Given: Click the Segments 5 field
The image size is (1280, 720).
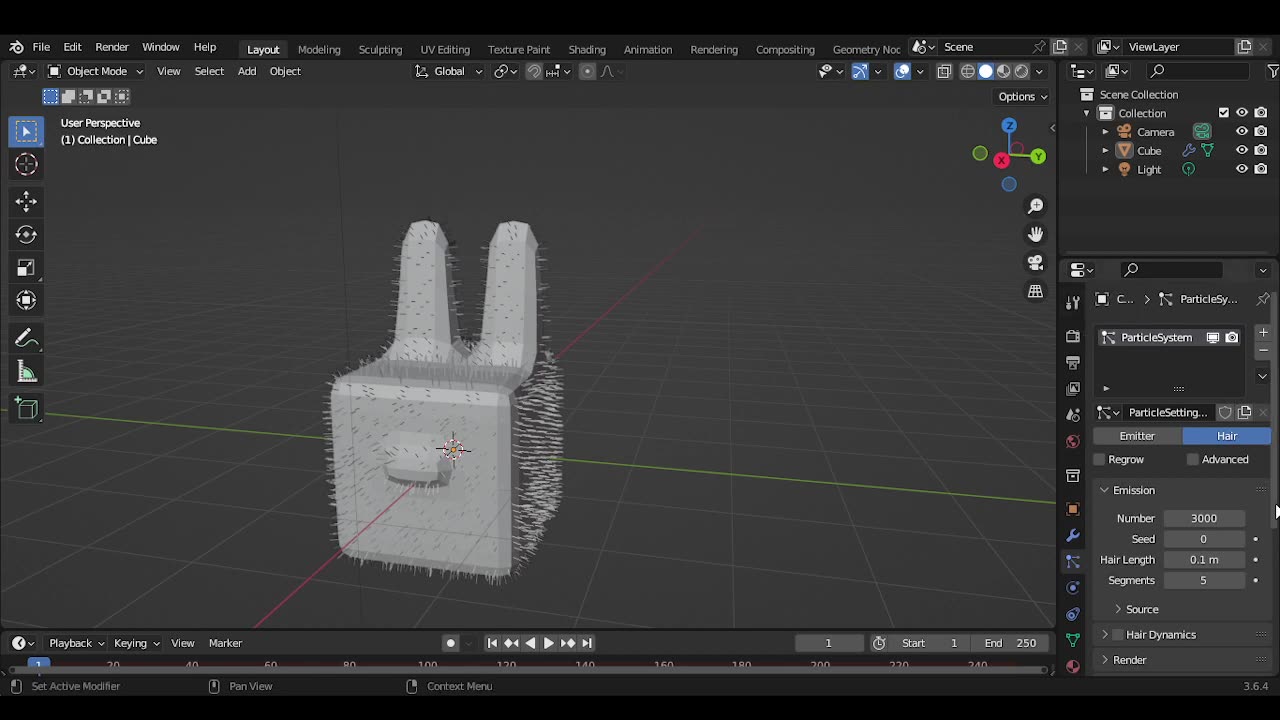Looking at the screenshot, I should [1204, 581].
